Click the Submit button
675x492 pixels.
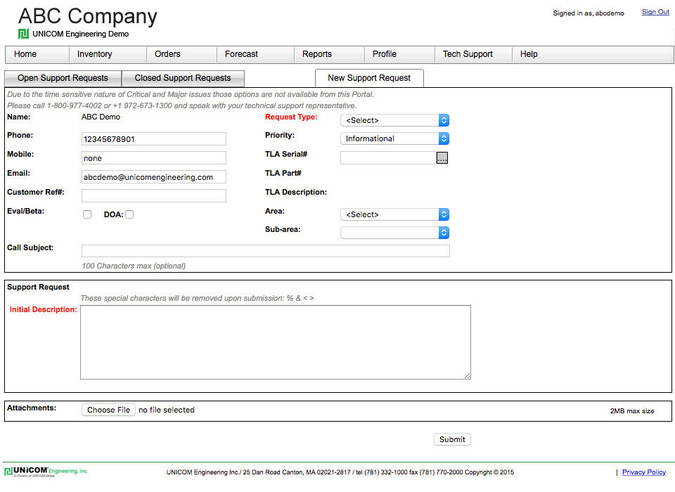(452, 439)
